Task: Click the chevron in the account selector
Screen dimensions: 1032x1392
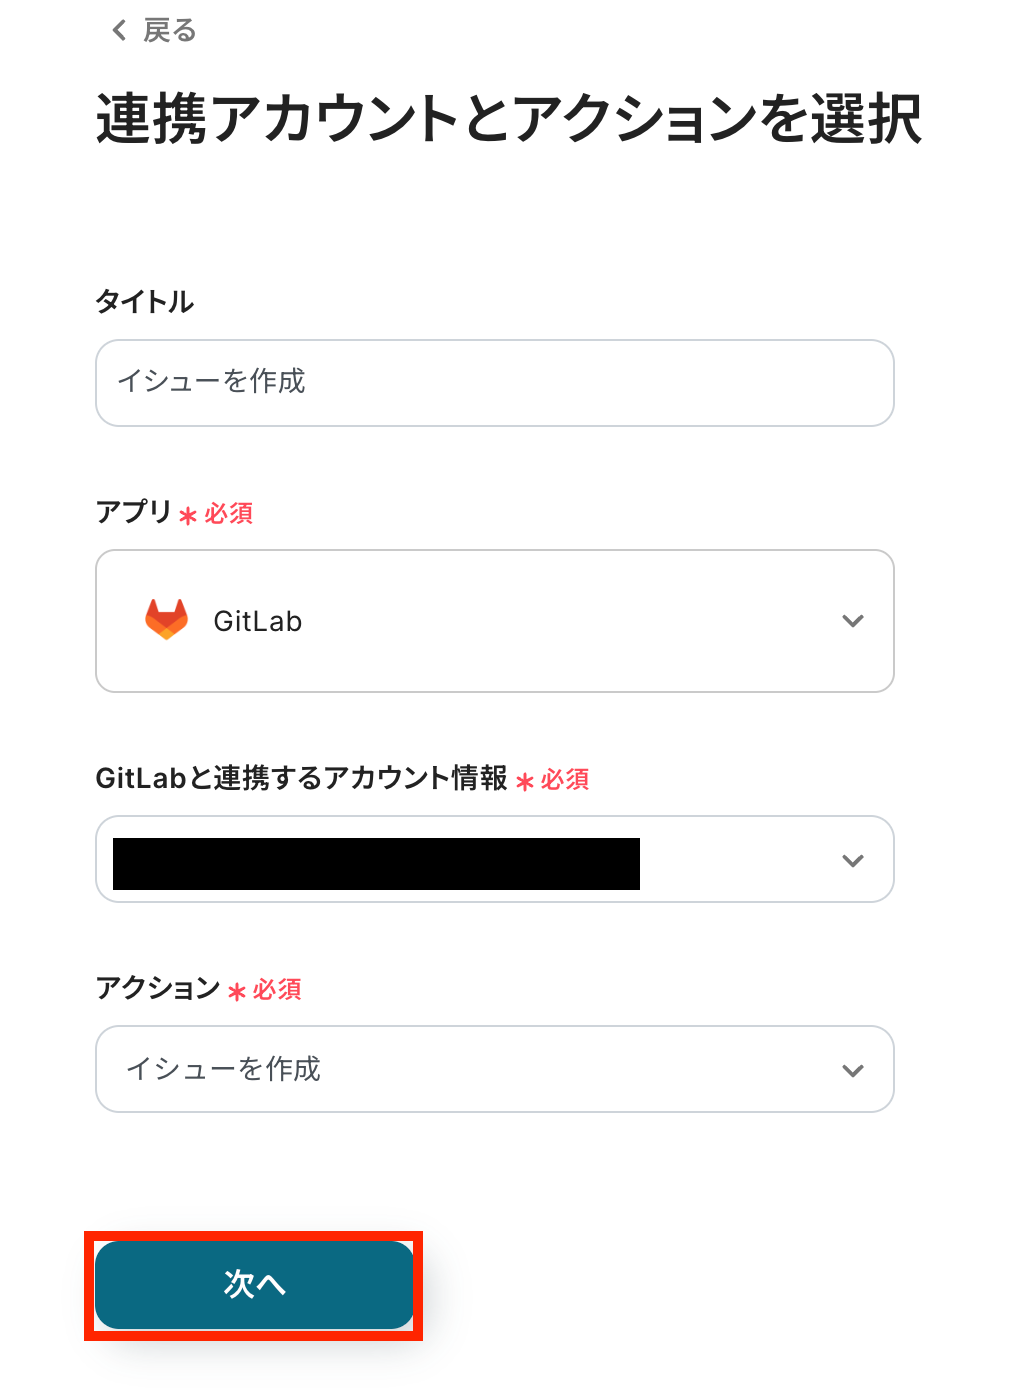Action: point(852,860)
